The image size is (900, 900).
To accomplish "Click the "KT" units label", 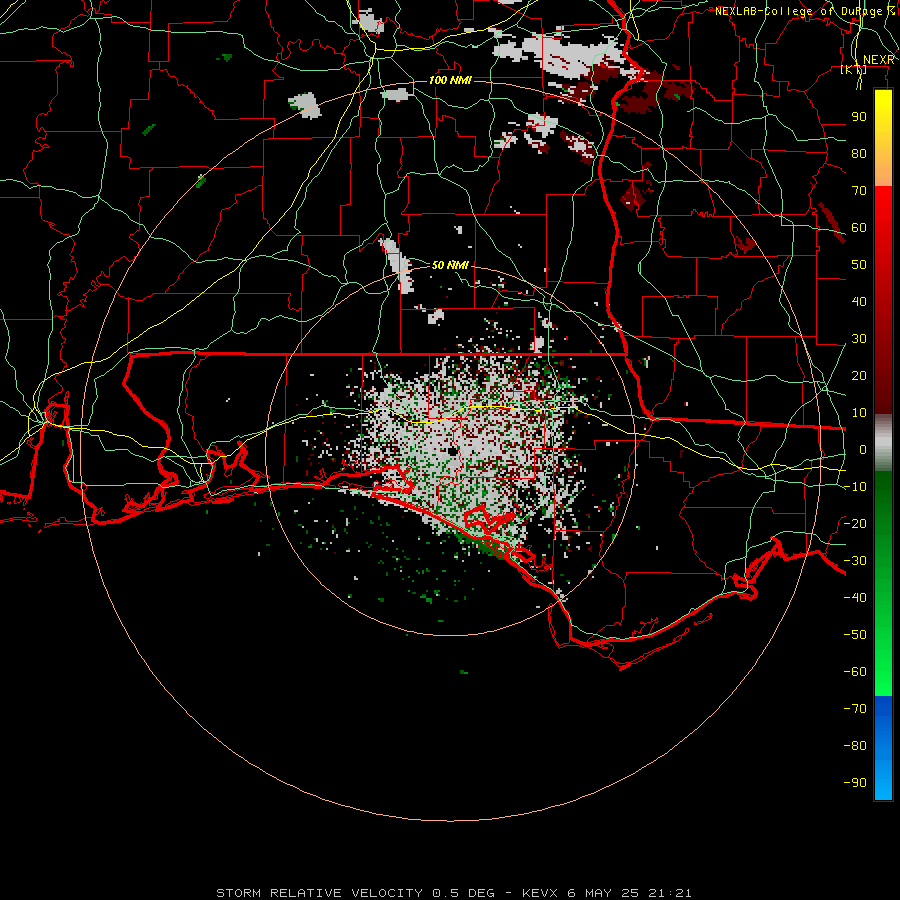I will pyautogui.click(x=854, y=69).
